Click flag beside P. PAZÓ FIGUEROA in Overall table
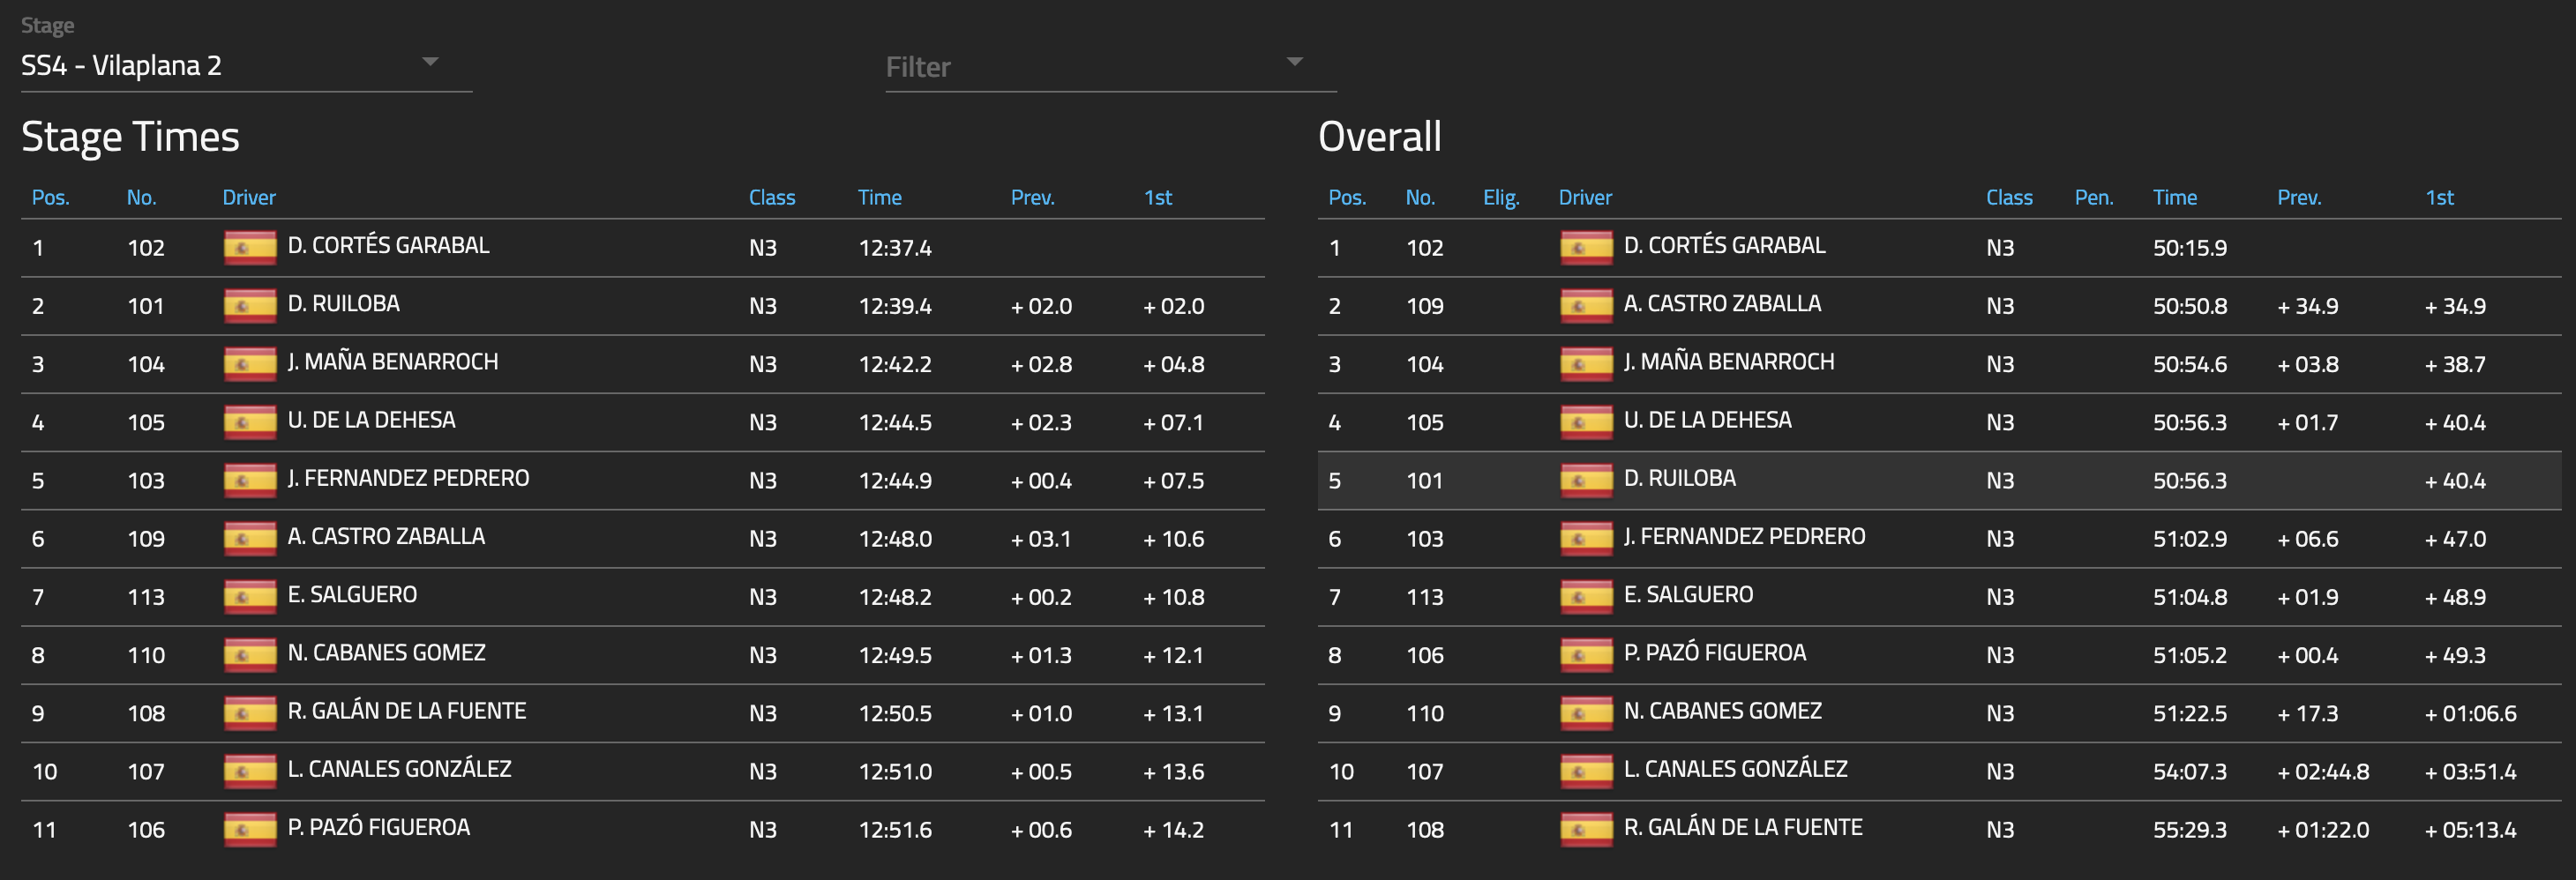The image size is (2576, 880). 1586,654
